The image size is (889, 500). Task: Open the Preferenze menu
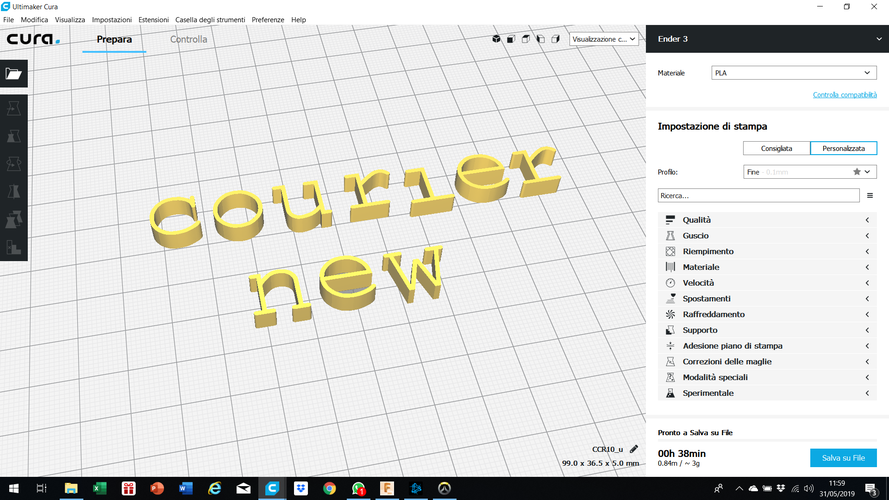point(268,19)
